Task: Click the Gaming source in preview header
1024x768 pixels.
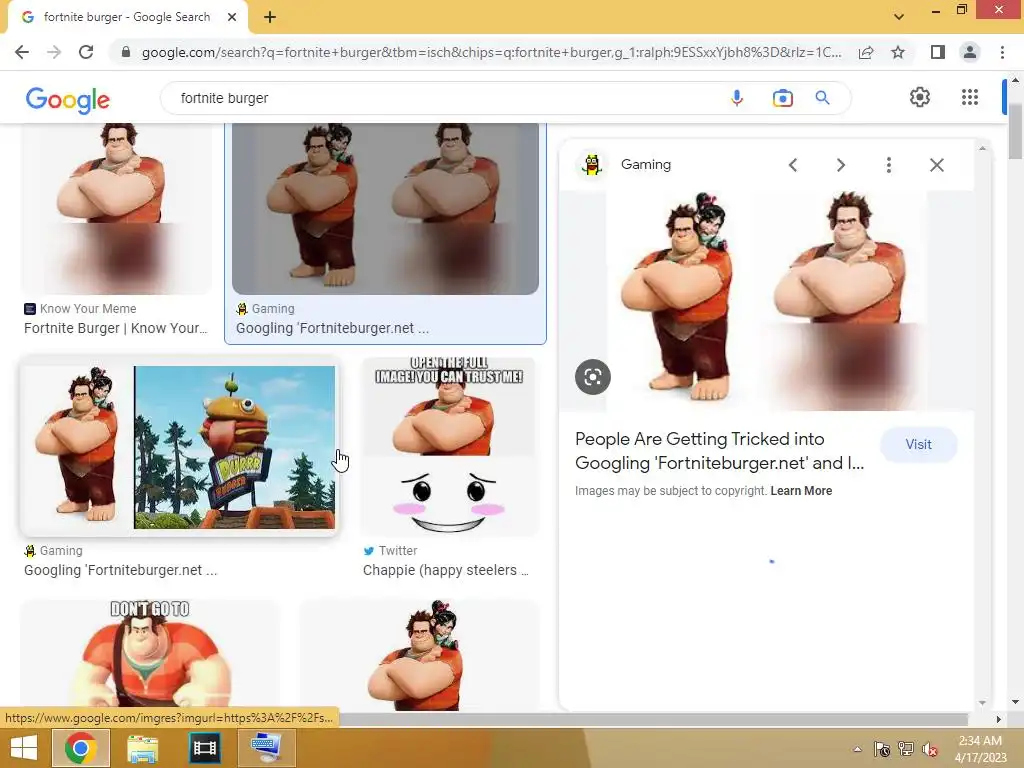Action: [x=646, y=165]
